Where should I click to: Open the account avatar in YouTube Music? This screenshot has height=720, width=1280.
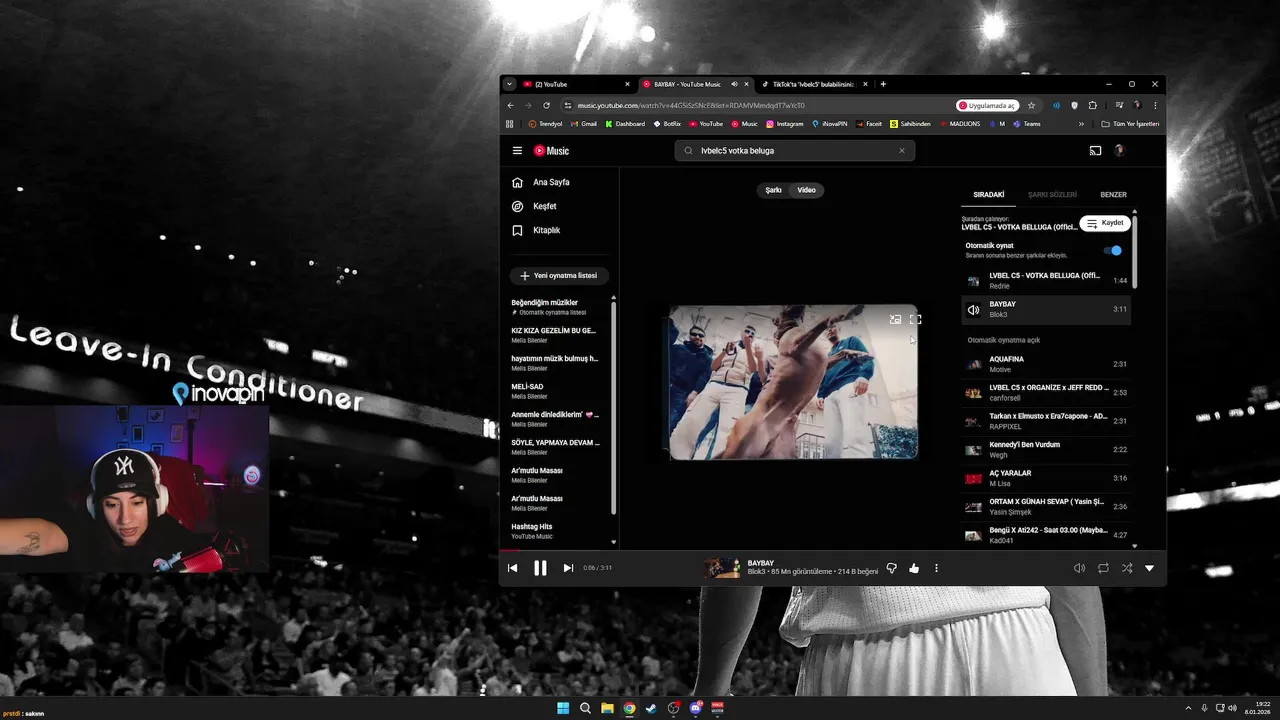pos(1120,151)
